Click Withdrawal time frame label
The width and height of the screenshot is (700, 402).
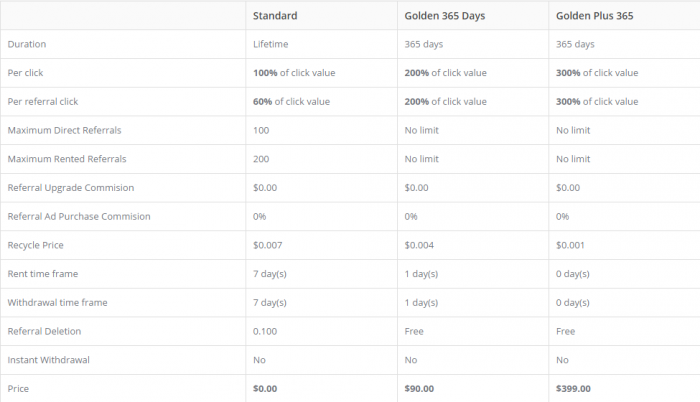coord(58,303)
